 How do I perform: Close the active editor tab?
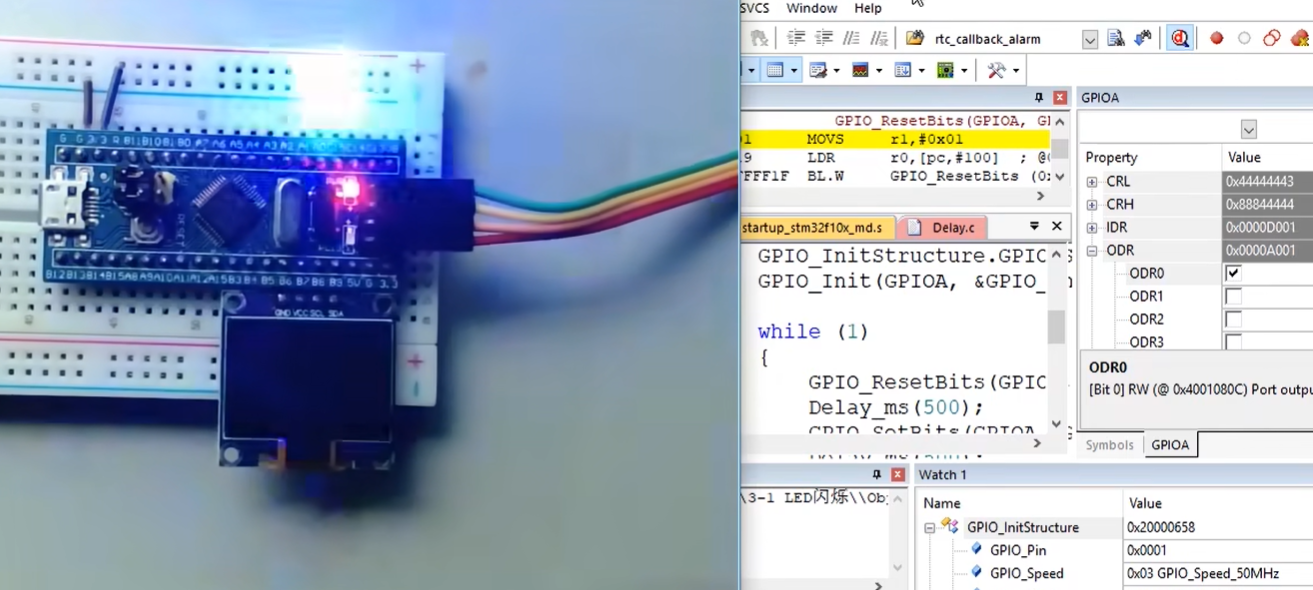tap(1057, 227)
